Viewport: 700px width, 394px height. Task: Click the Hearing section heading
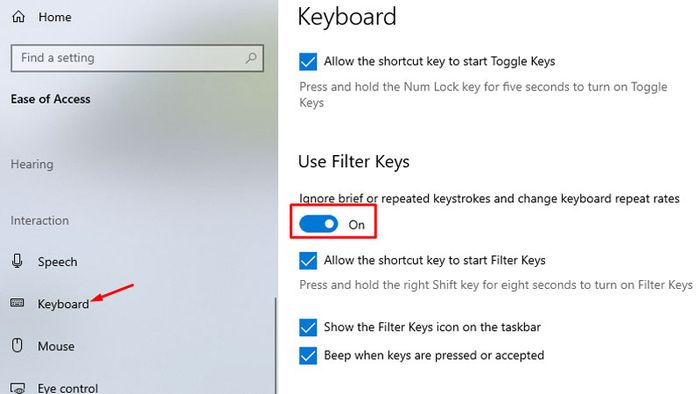[x=32, y=164]
